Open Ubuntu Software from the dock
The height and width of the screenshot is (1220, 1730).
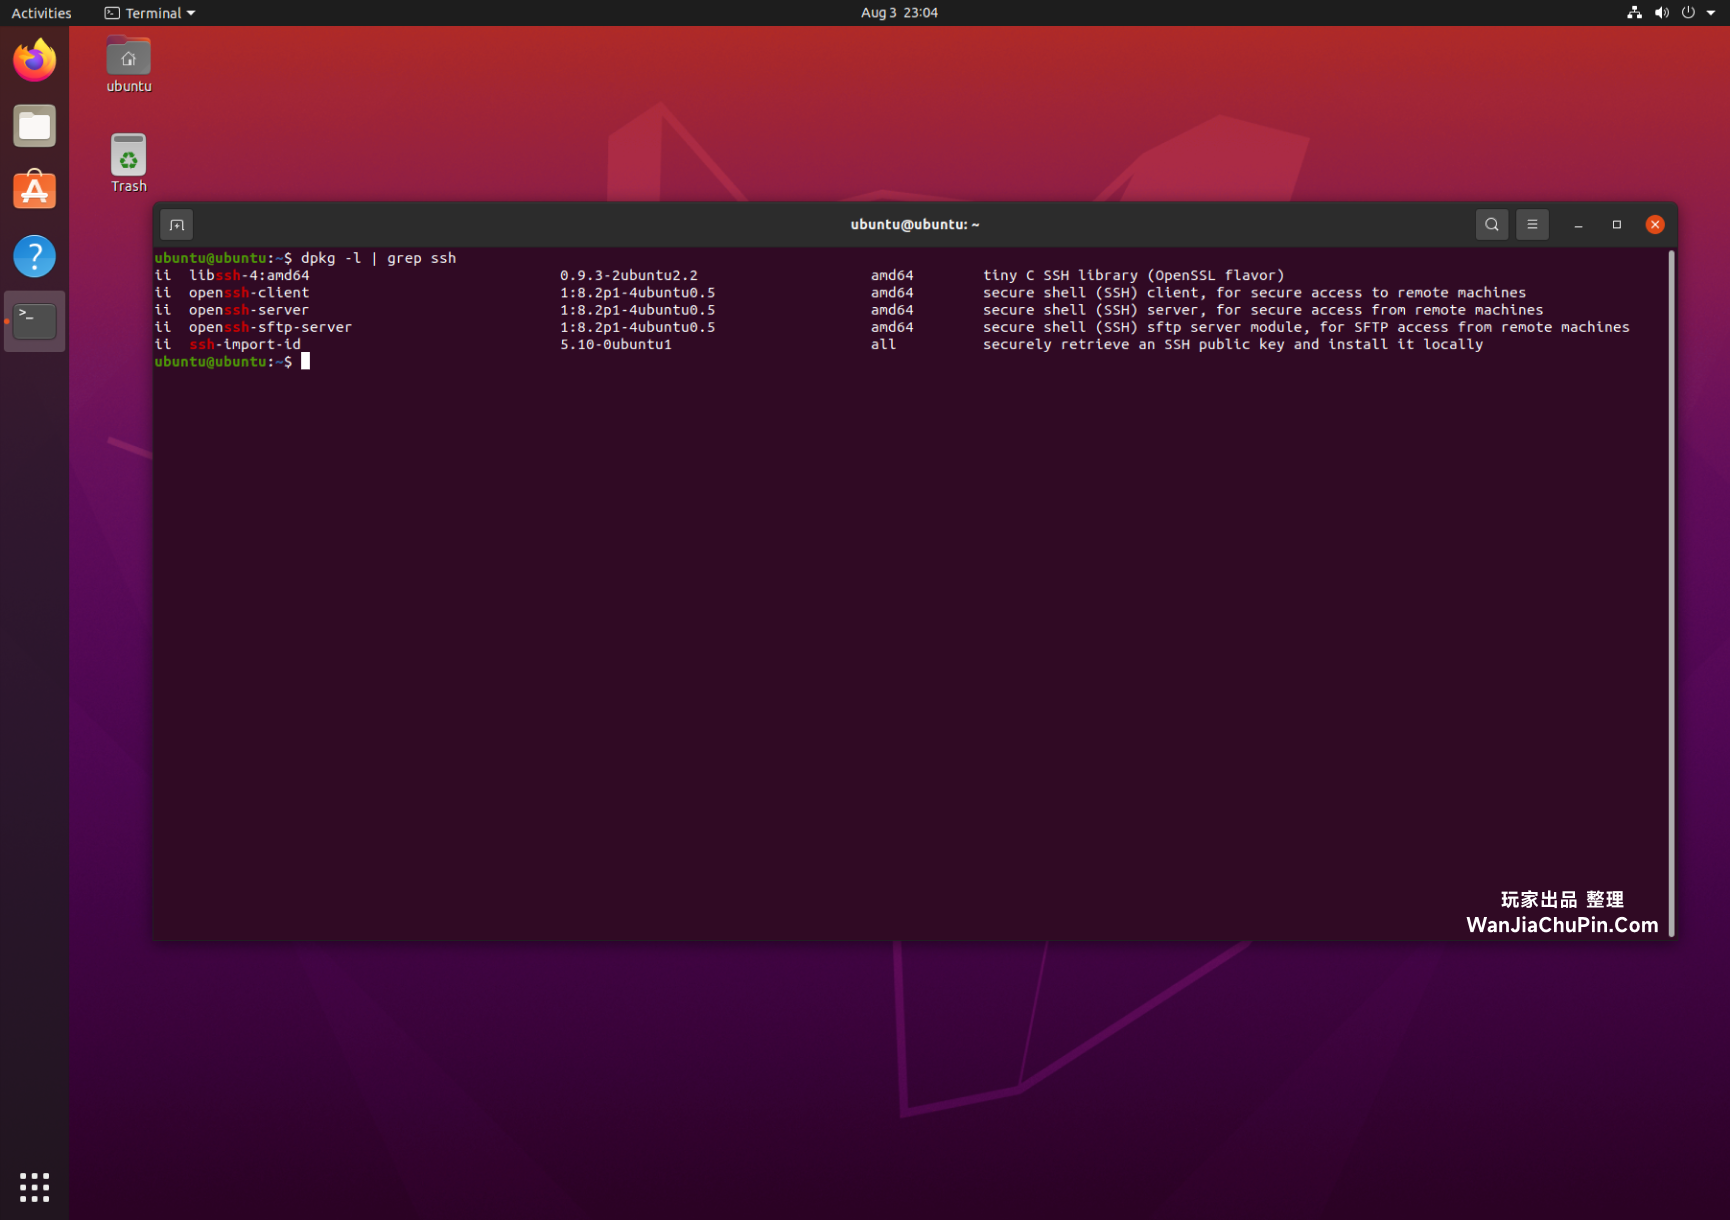[34, 190]
